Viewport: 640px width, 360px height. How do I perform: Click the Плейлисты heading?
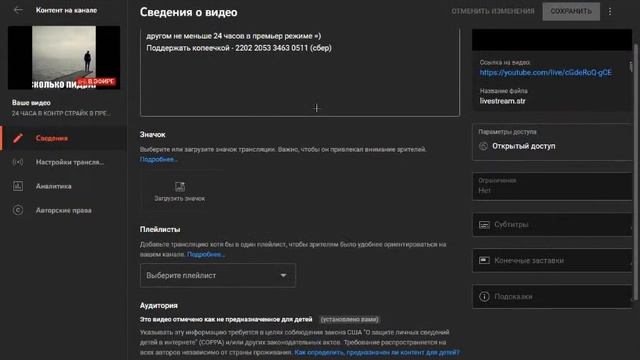click(160, 229)
